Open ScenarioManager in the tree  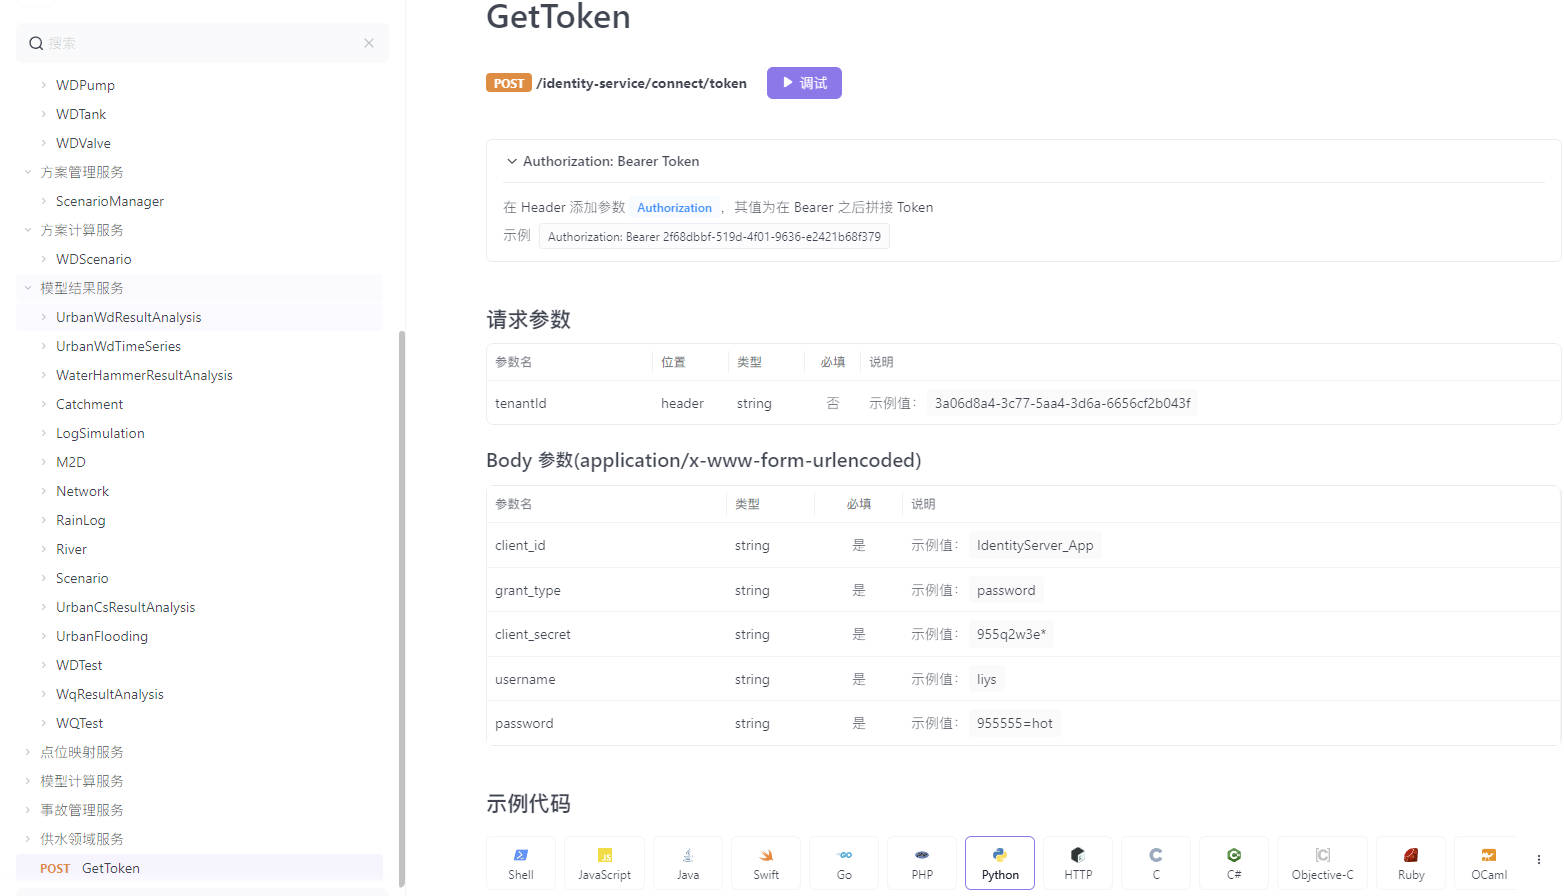[x=110, y=201]
